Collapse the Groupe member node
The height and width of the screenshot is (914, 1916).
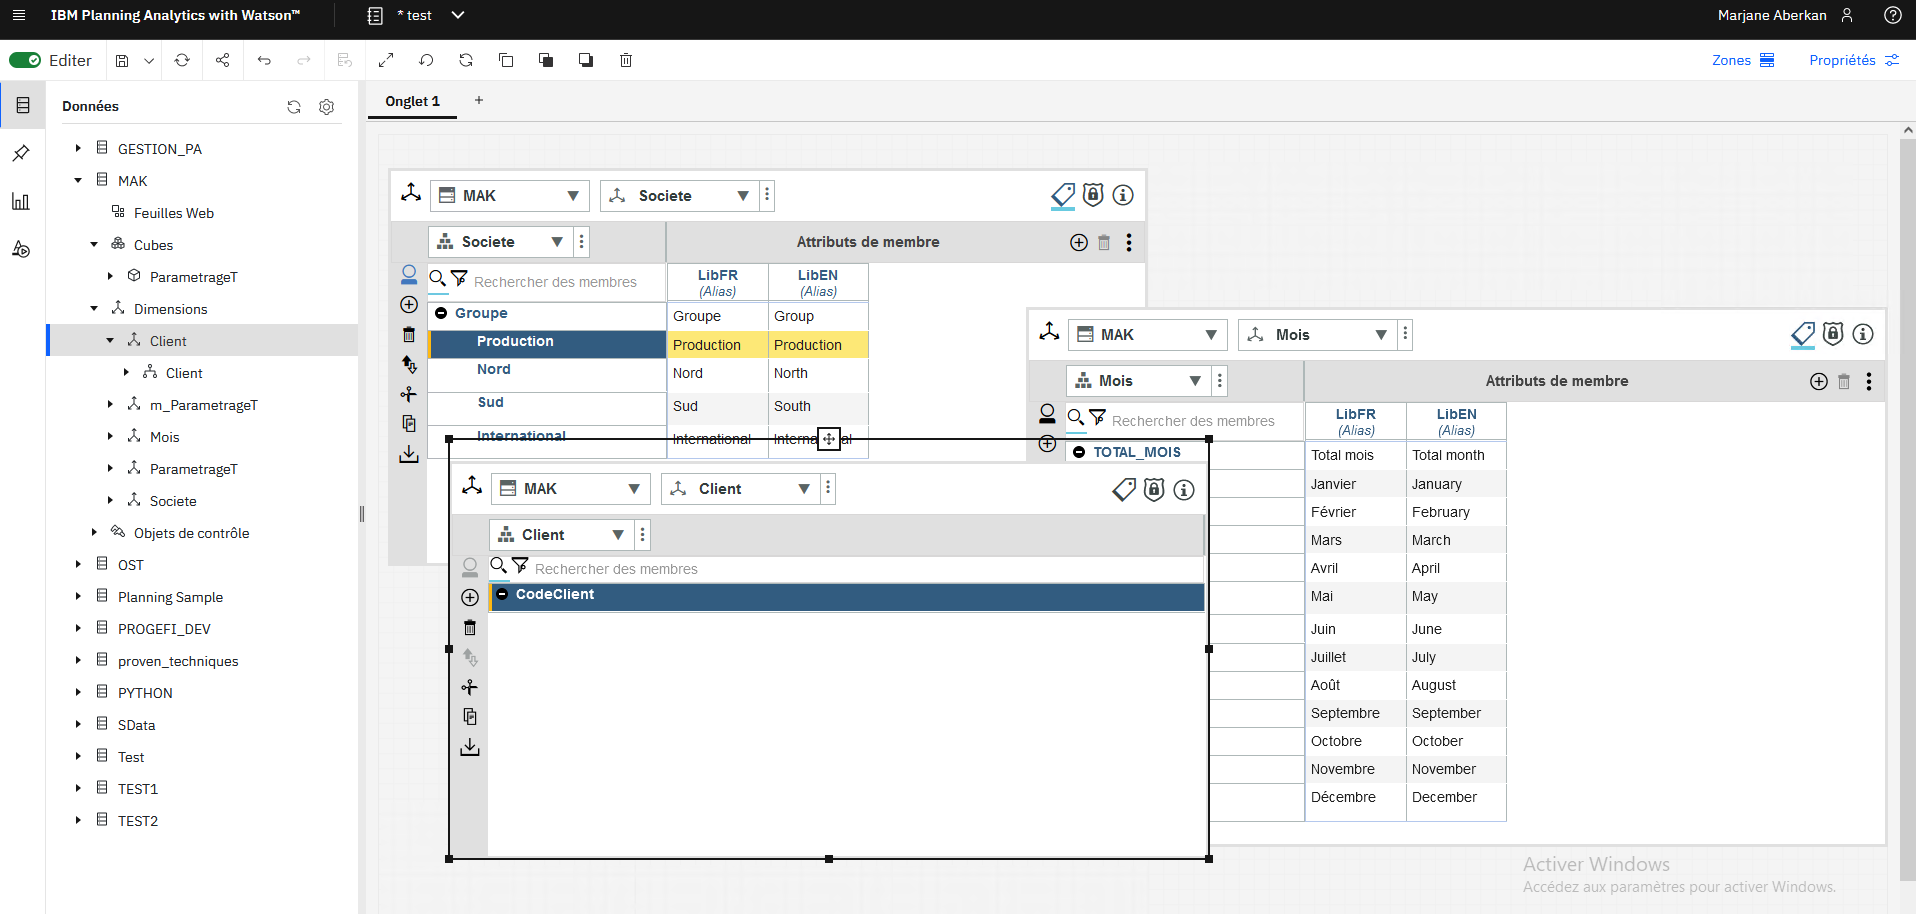click(x=441, y=313)
